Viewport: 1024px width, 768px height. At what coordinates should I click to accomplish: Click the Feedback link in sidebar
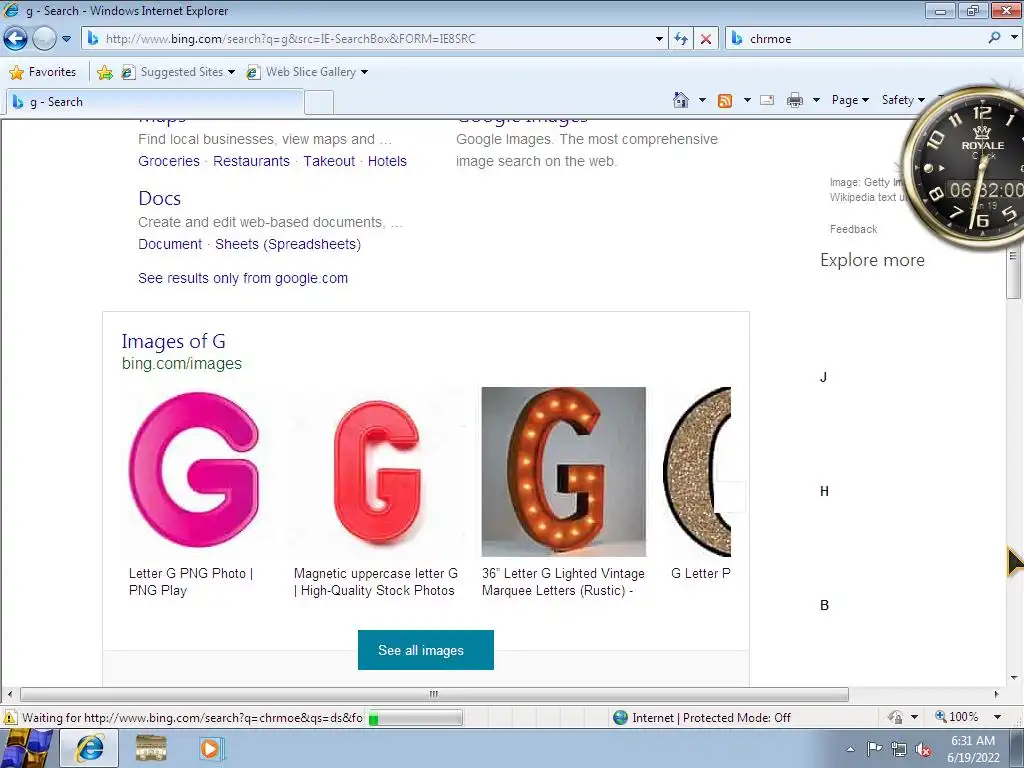tap(853, 229)
